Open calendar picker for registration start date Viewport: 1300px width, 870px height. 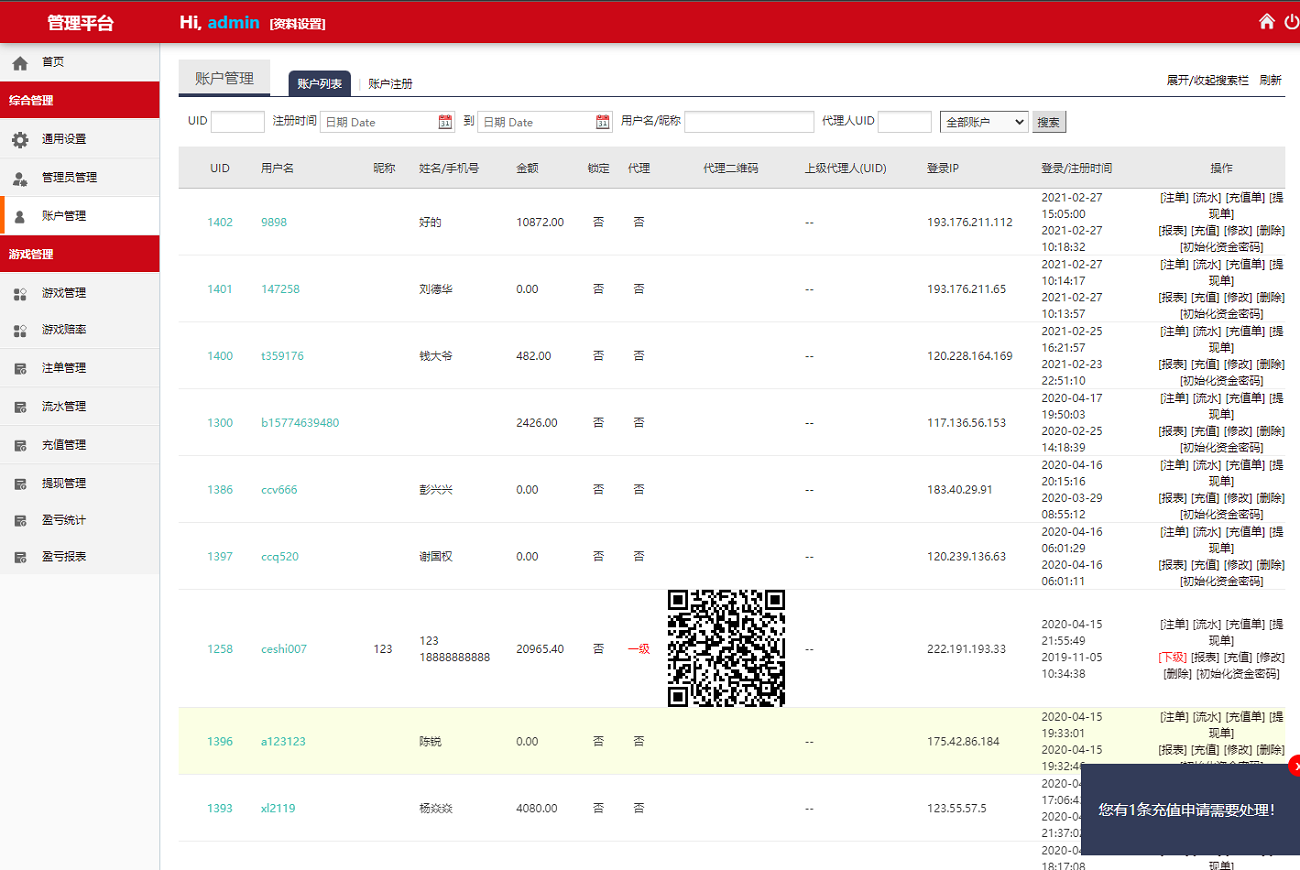(445, 122)
